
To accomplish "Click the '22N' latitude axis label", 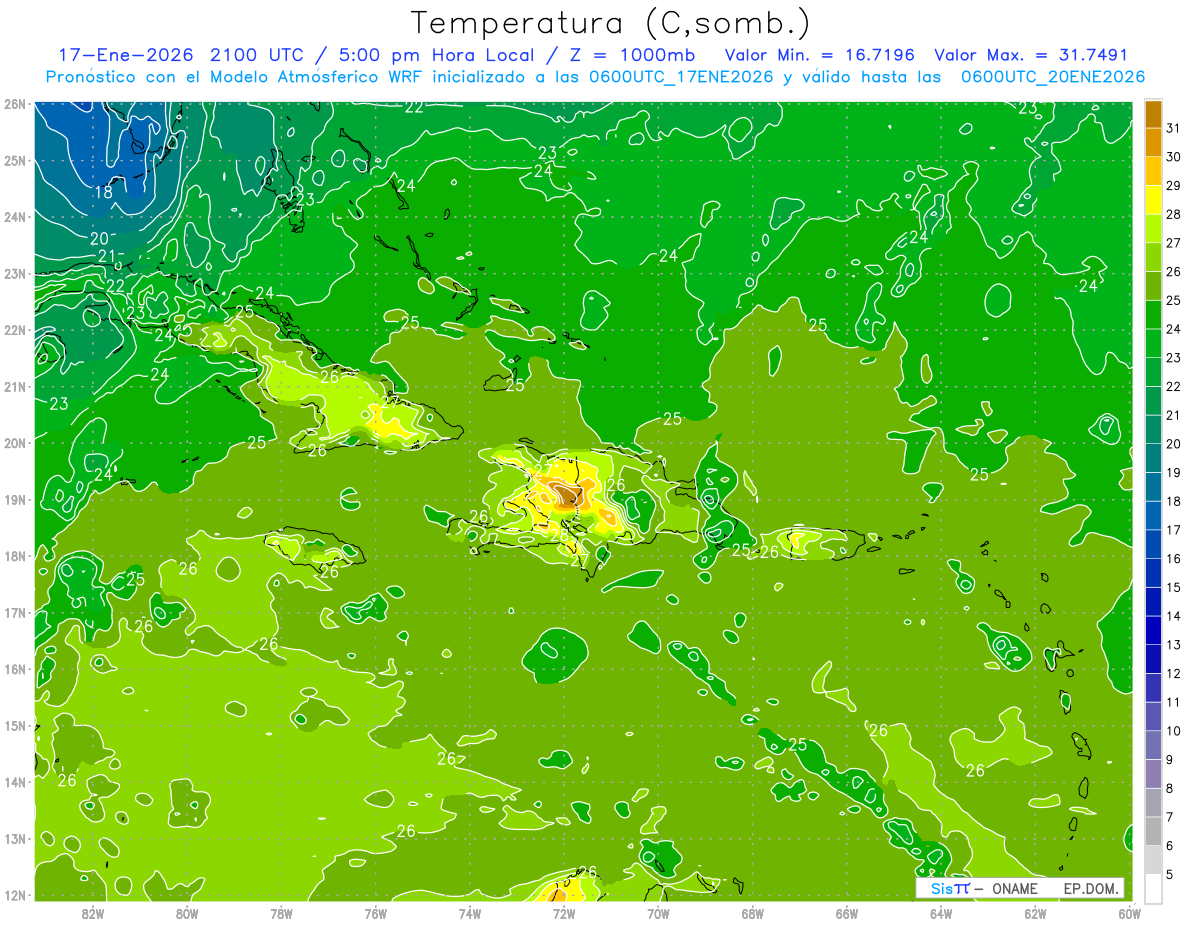I will pyautogui.click(x=15, y=330).
